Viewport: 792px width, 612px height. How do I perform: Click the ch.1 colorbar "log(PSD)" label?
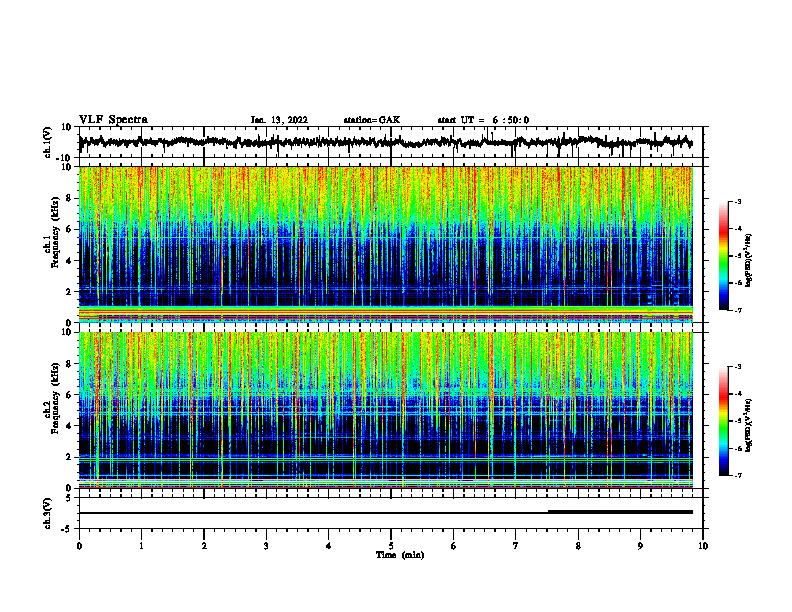[x=749, y=261]
